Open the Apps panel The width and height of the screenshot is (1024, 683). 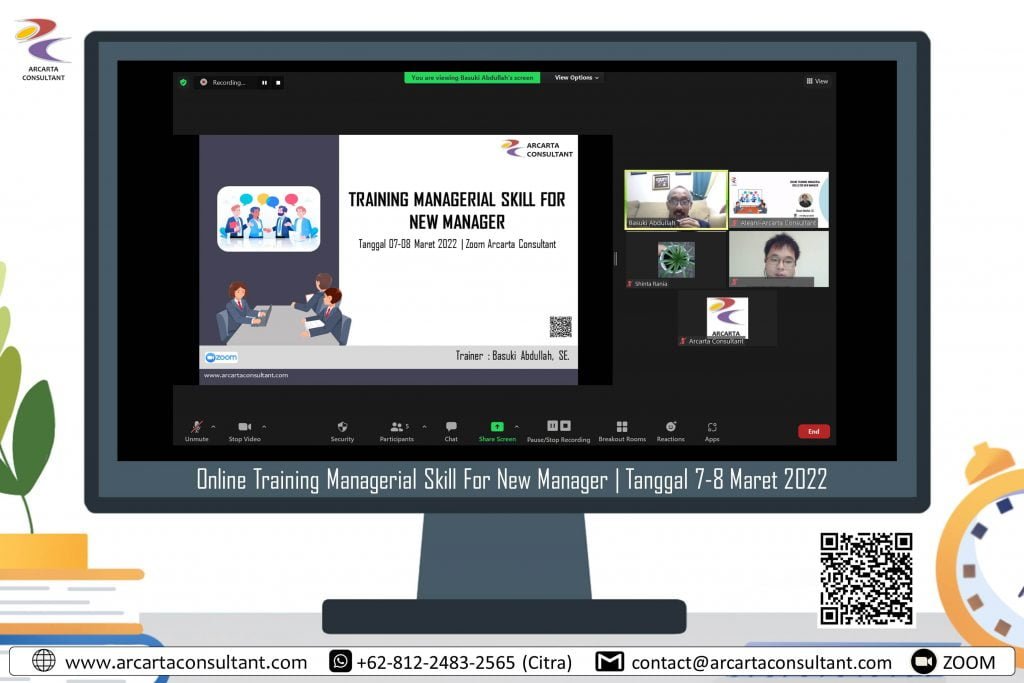pos(712,427)
